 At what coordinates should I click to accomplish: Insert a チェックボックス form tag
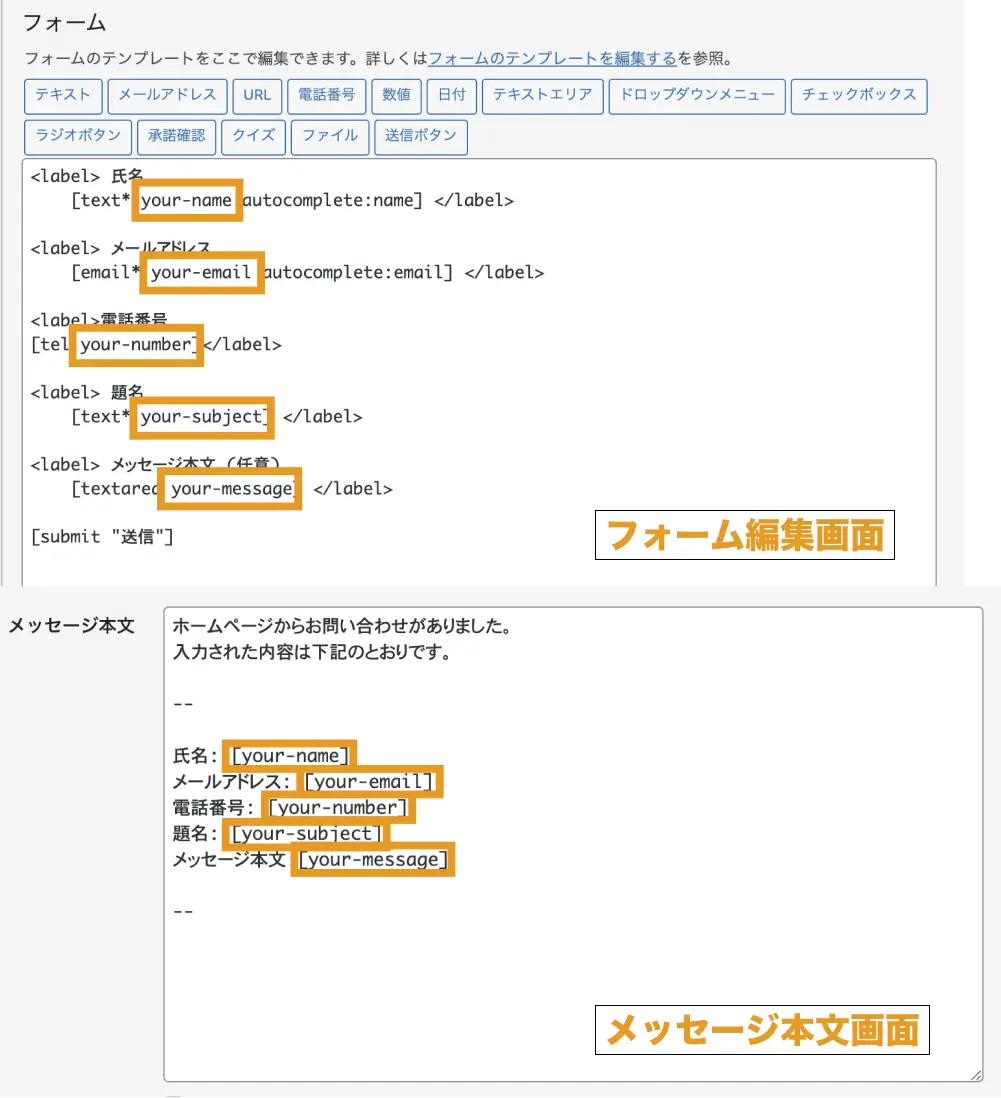tap(859, 96)
